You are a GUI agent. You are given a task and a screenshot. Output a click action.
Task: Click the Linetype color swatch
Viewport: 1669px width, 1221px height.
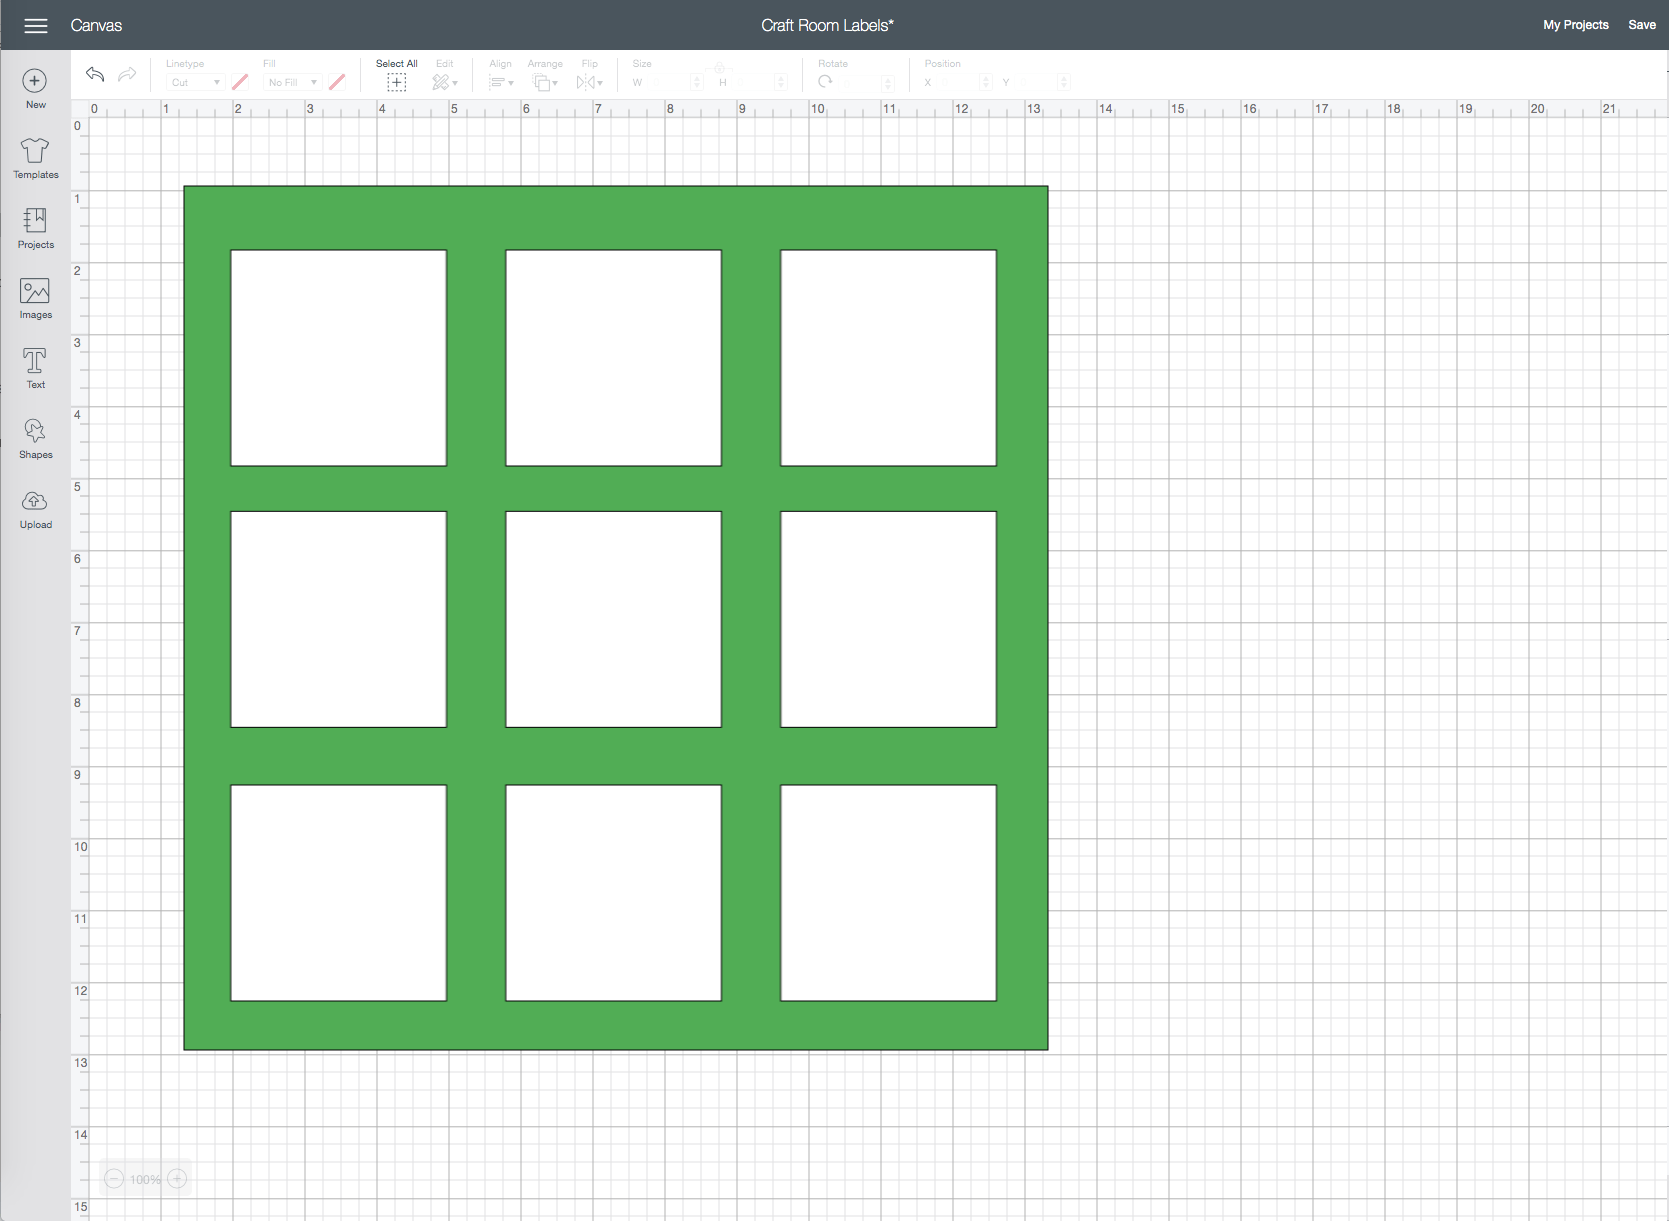pyautogui.click(x=240, y=82)
